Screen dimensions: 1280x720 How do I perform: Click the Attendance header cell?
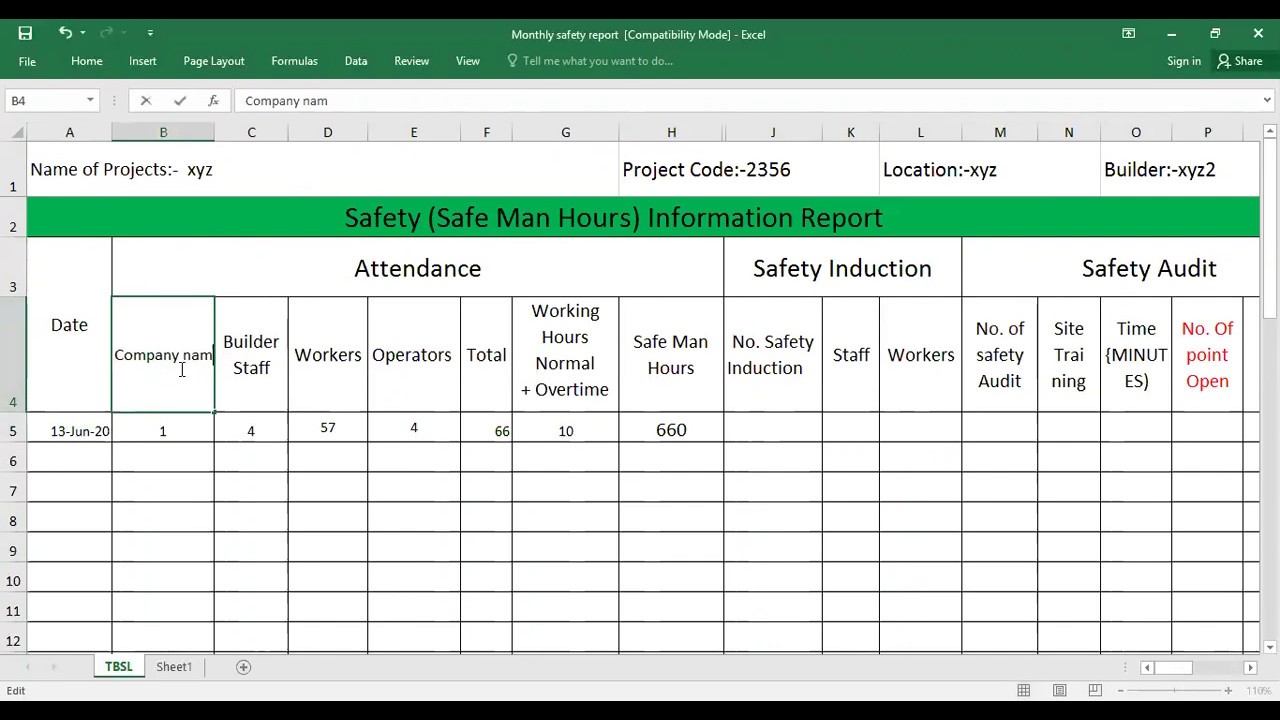(x=418, y=268)
